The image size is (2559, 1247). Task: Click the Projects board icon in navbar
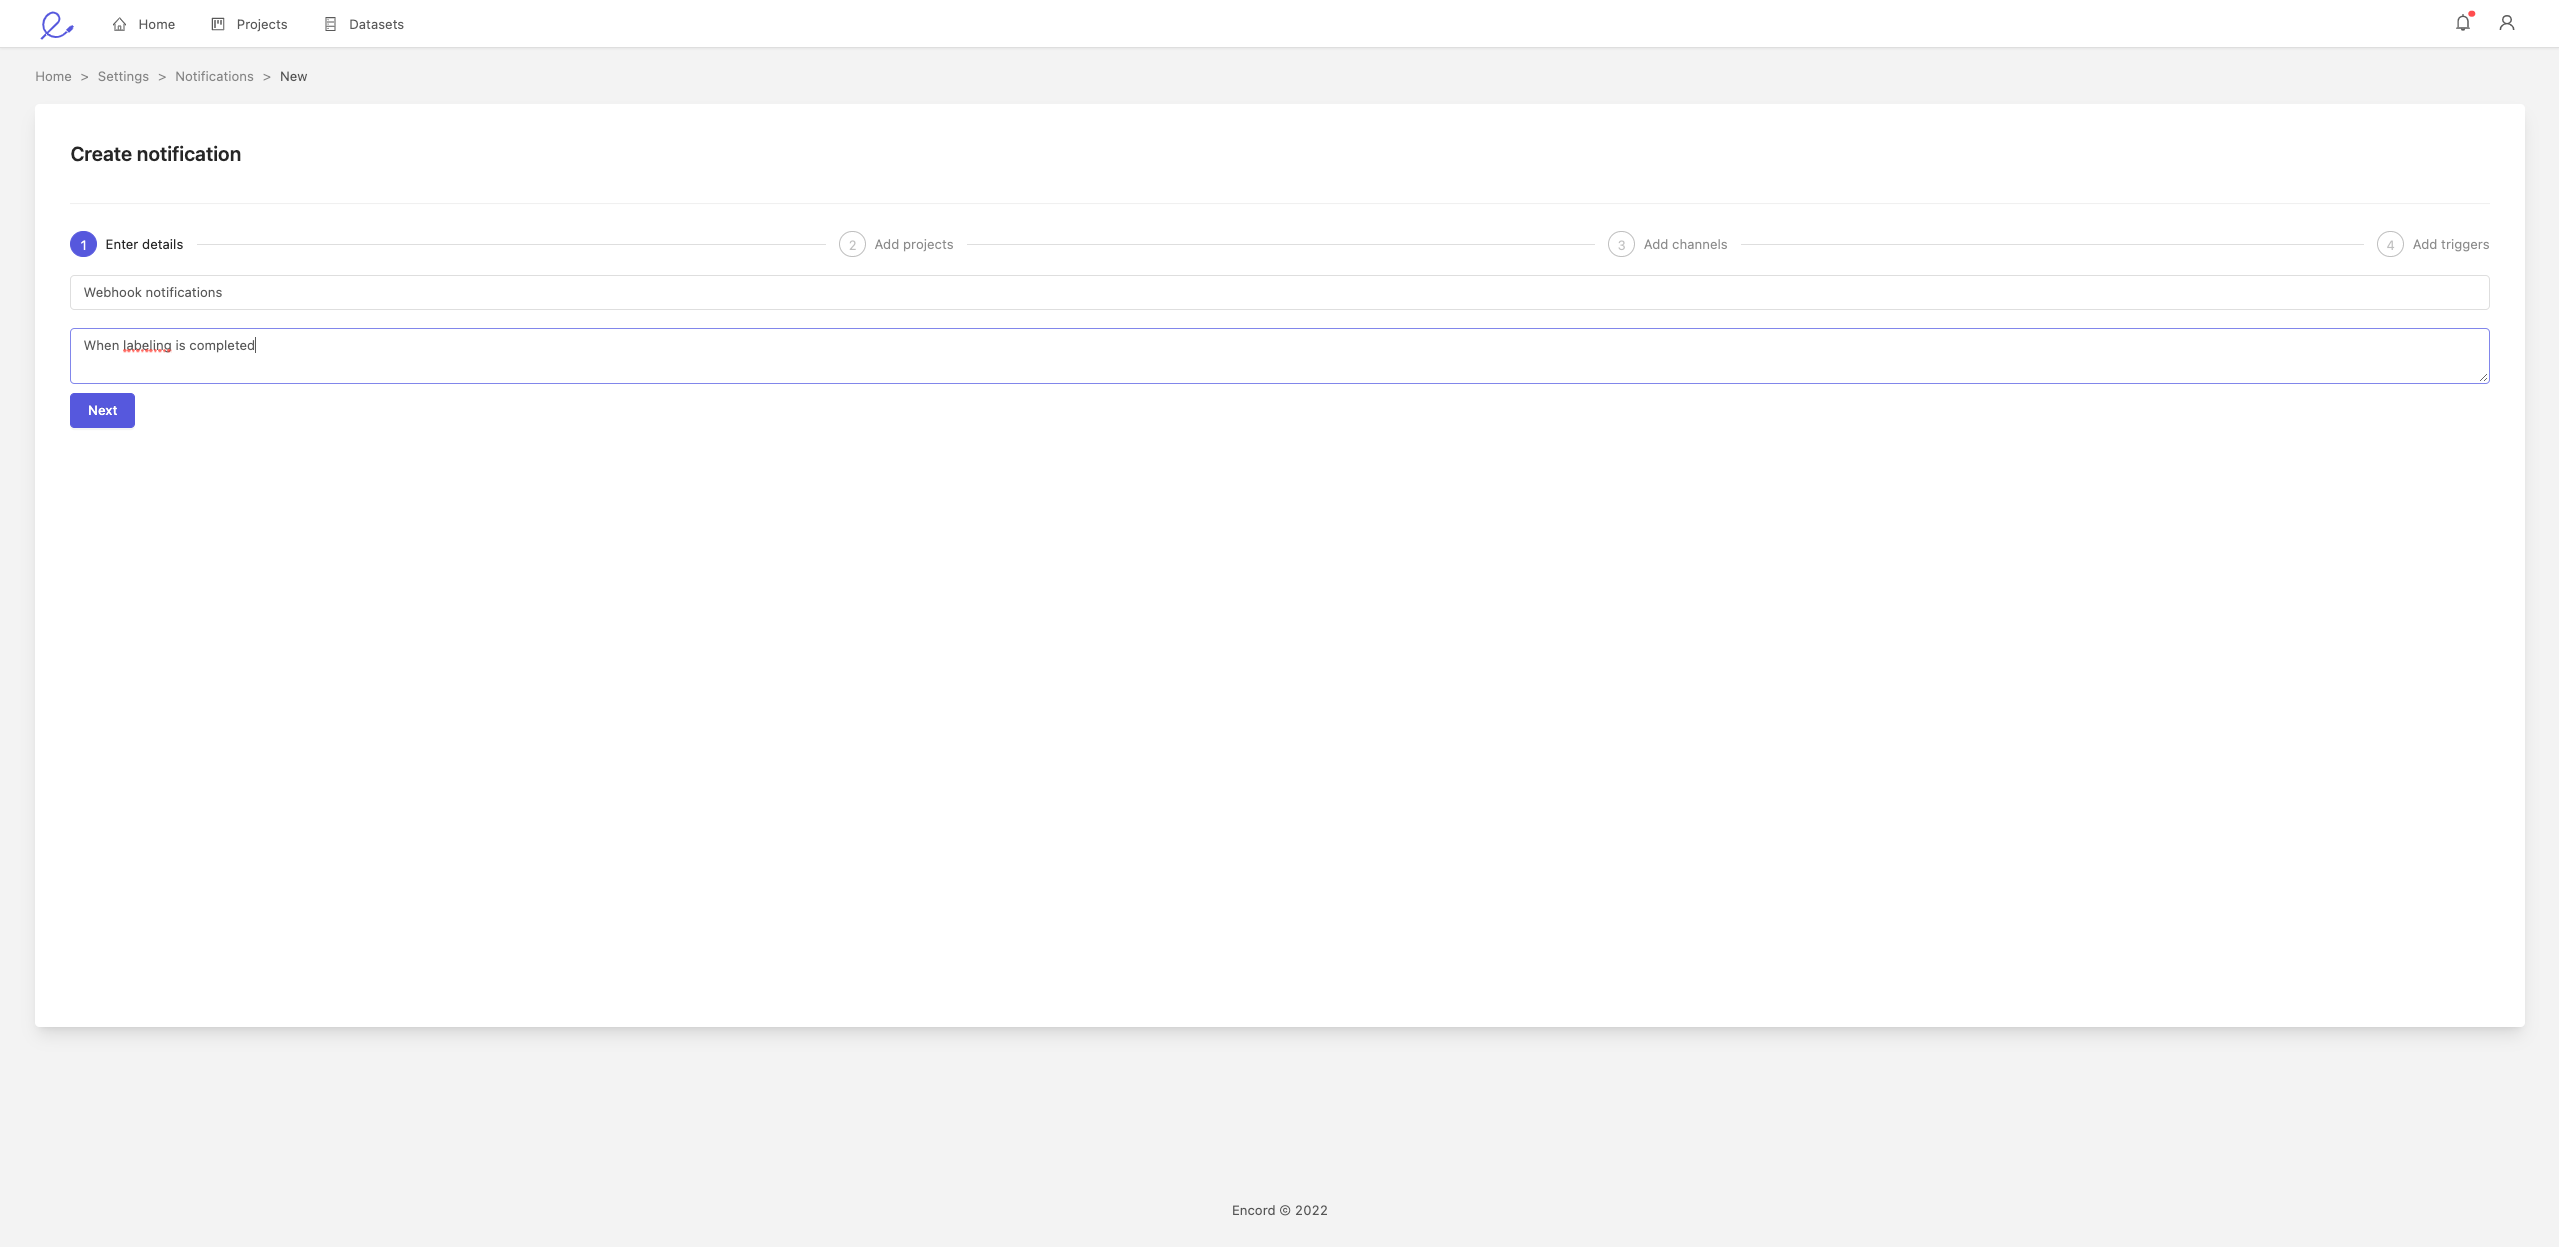(218, 24)
